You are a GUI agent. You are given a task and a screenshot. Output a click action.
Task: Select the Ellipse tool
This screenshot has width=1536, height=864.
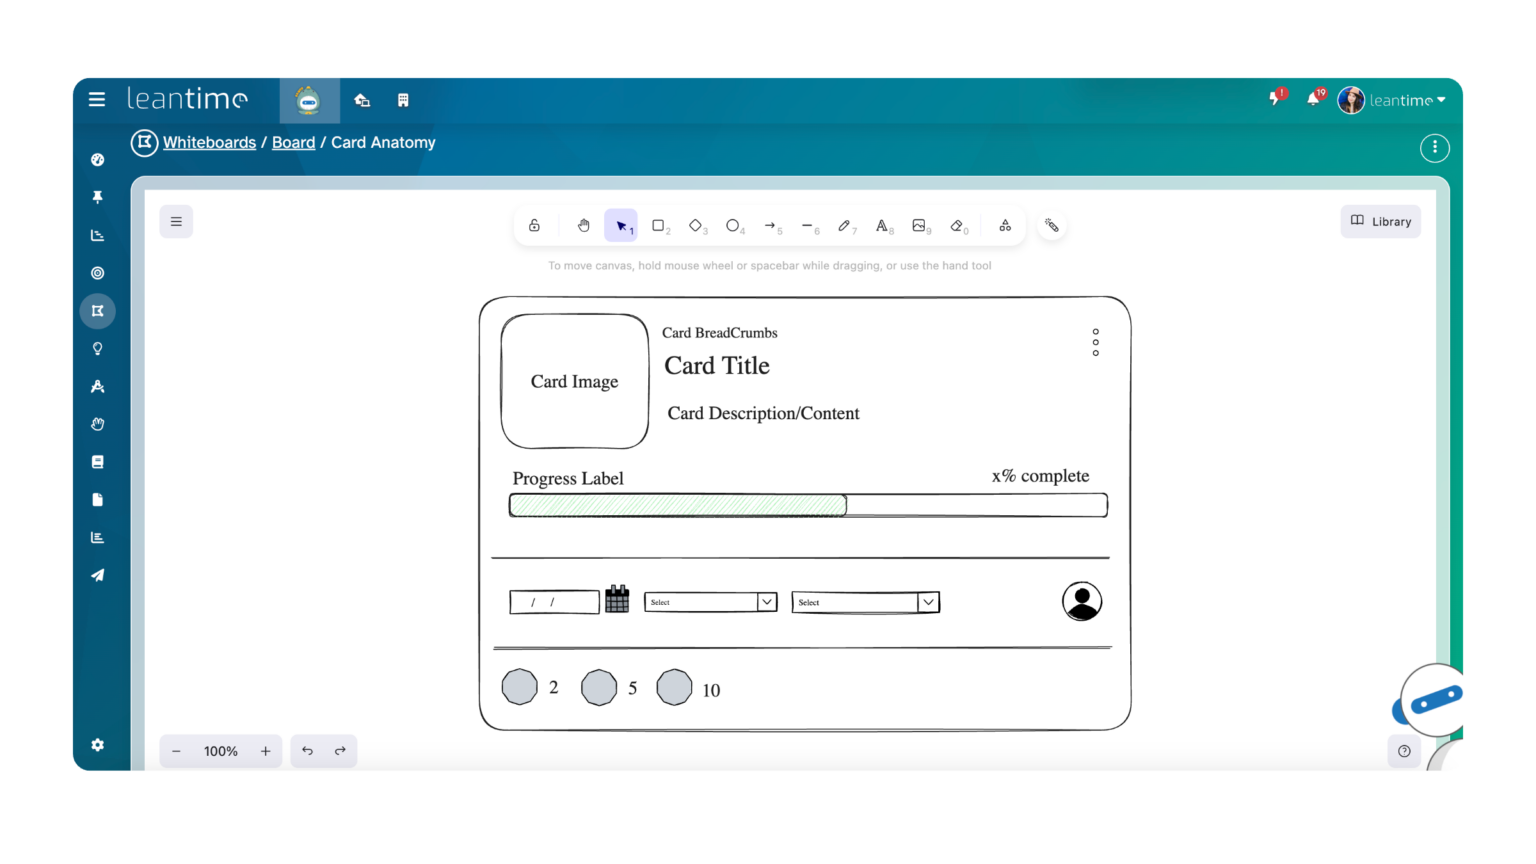click(732, 225)
